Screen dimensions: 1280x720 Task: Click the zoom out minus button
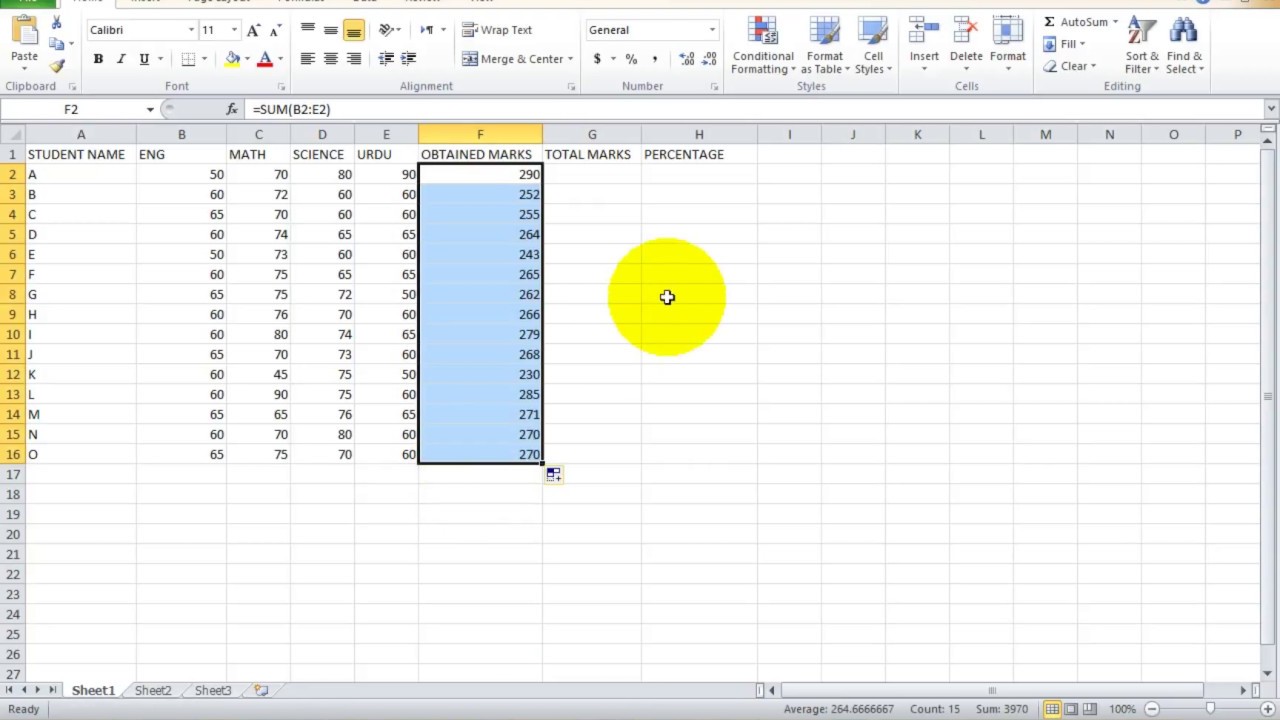pyautogui.click(x=1151, y=709)
